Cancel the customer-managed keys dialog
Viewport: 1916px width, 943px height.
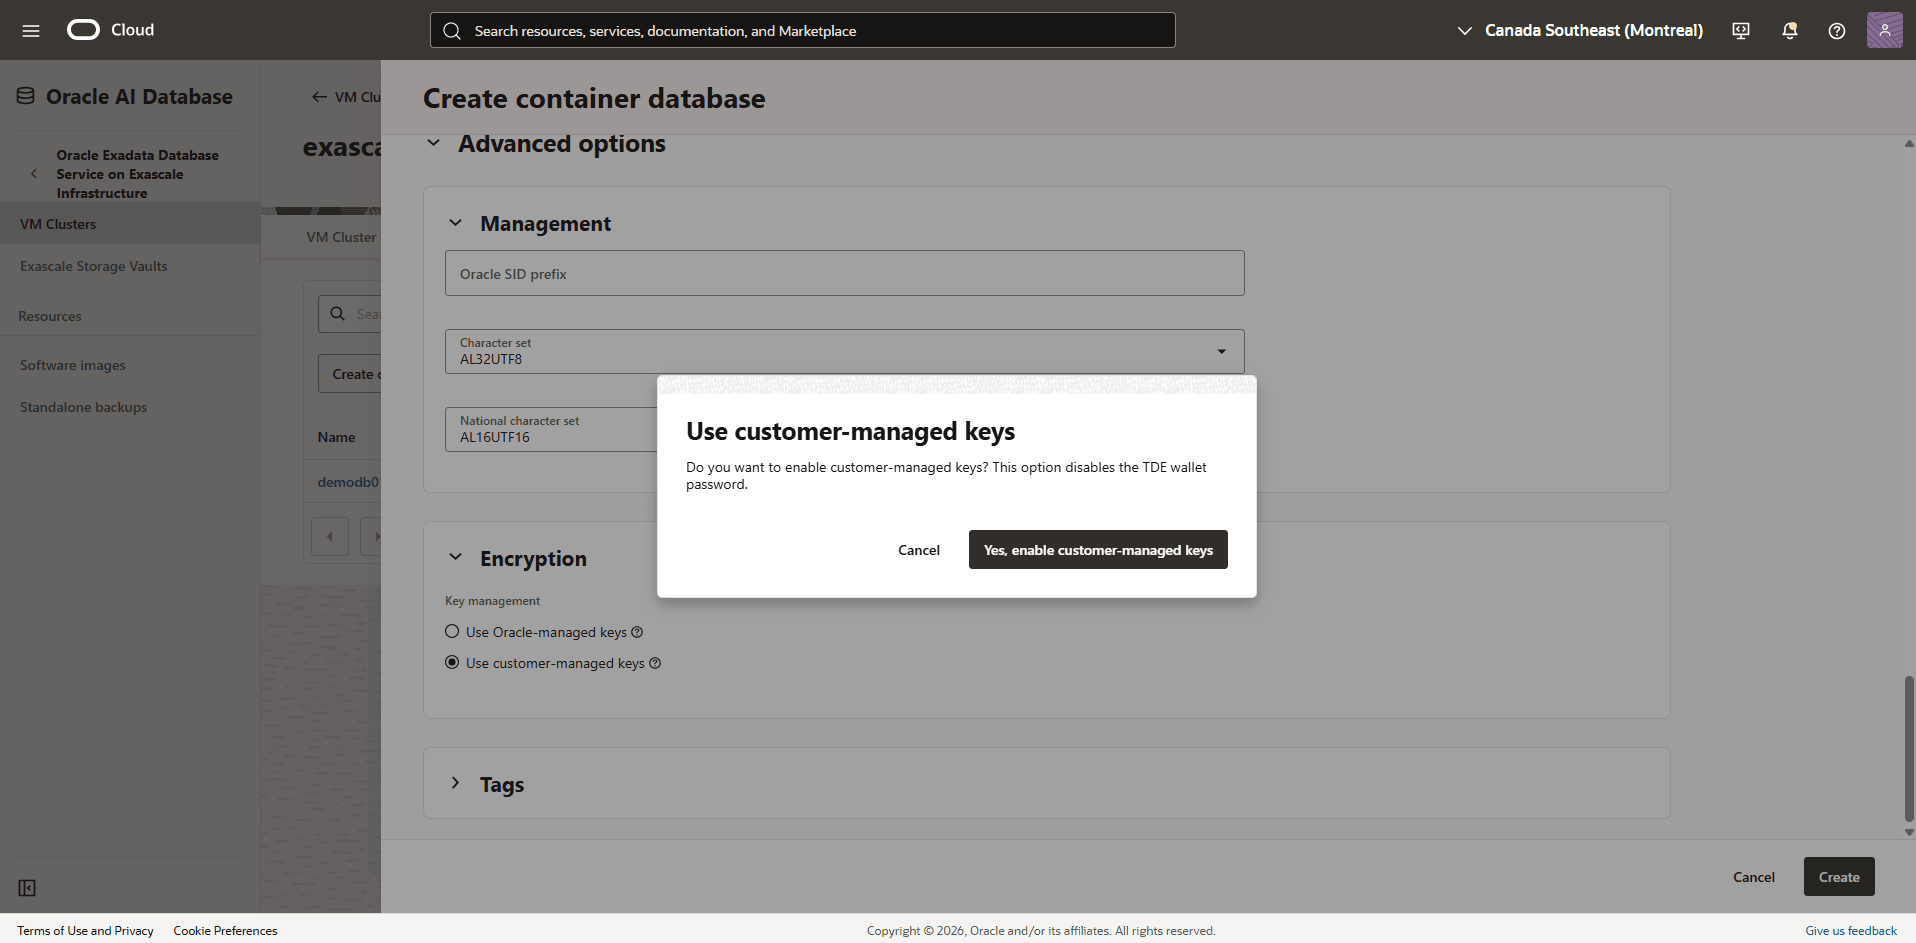(919, 550)
